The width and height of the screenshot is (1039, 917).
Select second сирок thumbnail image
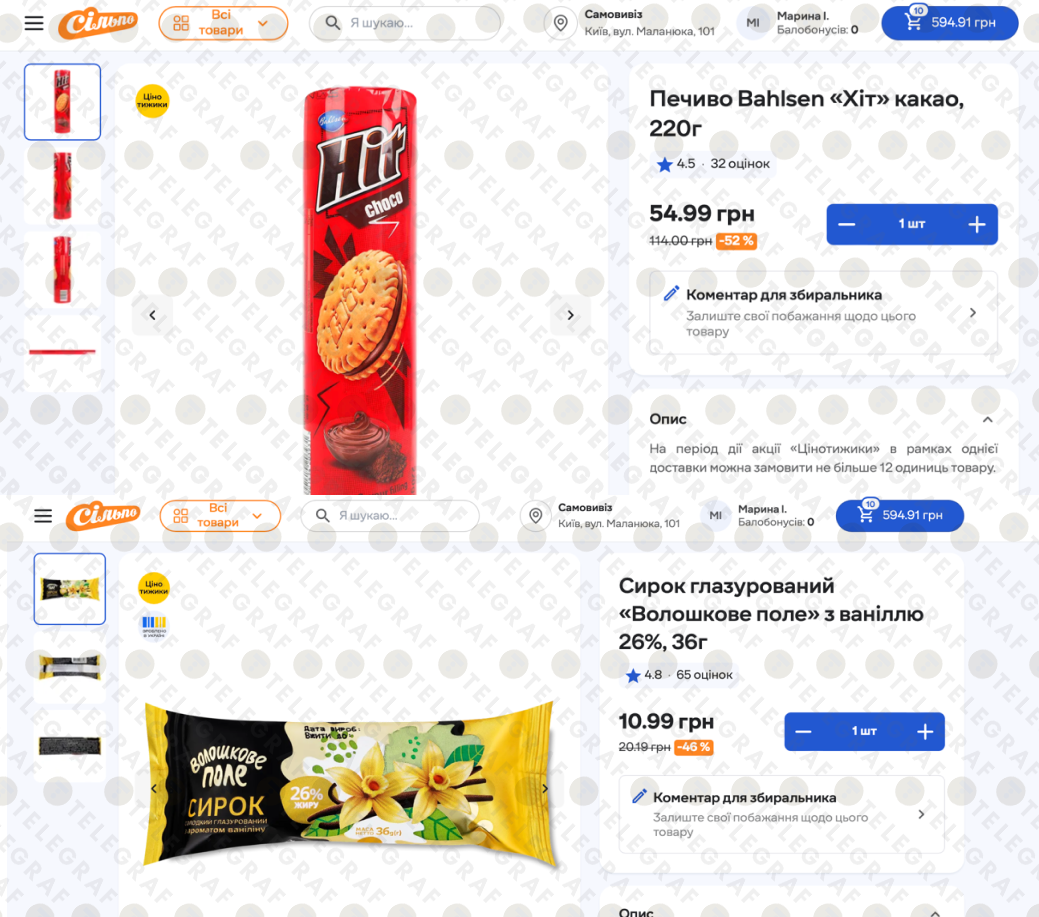click(70, 667)
